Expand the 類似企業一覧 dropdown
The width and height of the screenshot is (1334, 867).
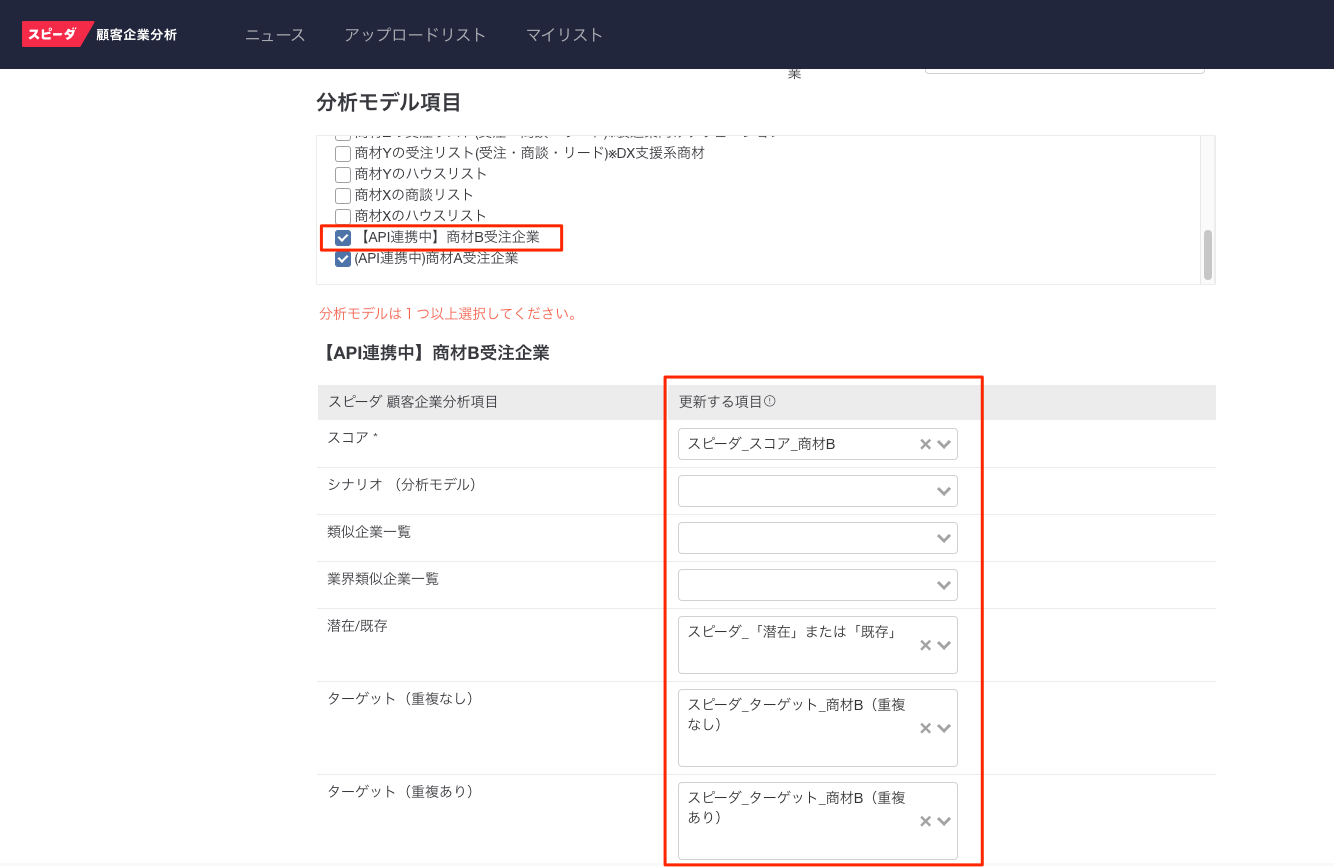click(943, 538)
